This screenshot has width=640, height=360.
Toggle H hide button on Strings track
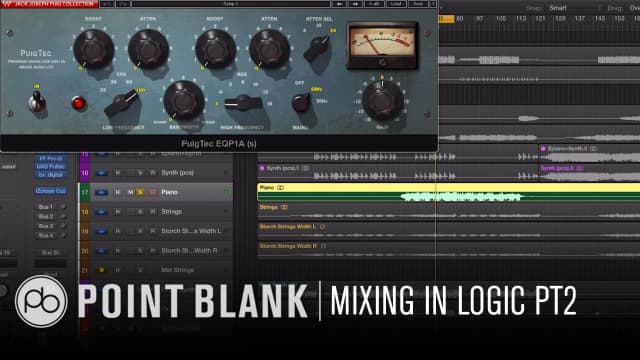(x=118, y=211)
